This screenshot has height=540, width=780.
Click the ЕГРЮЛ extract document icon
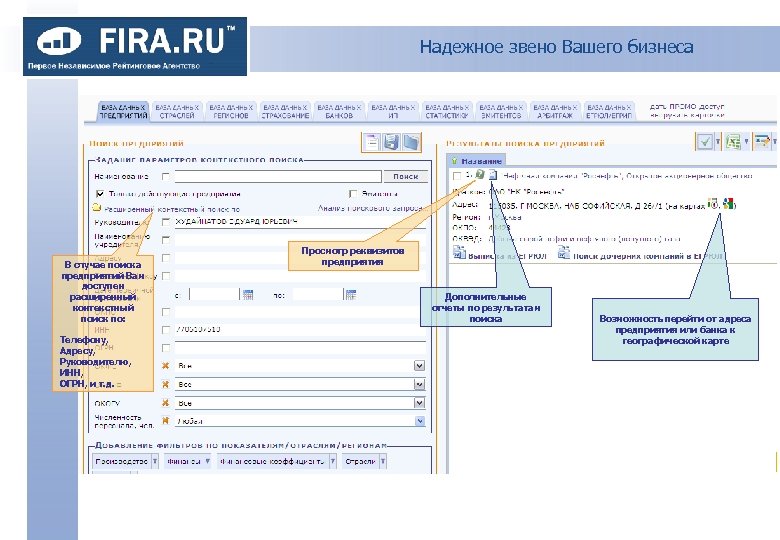(459, 253)
